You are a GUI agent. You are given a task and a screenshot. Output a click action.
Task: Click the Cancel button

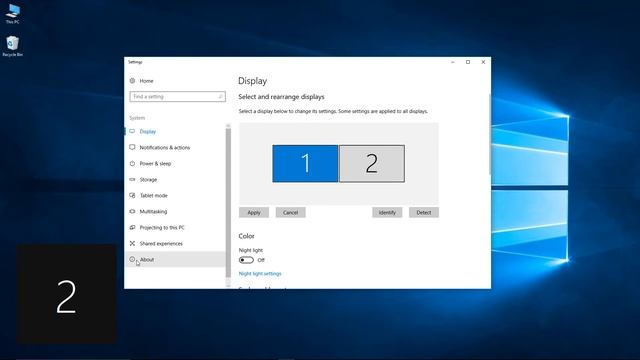tap(290, 213)
